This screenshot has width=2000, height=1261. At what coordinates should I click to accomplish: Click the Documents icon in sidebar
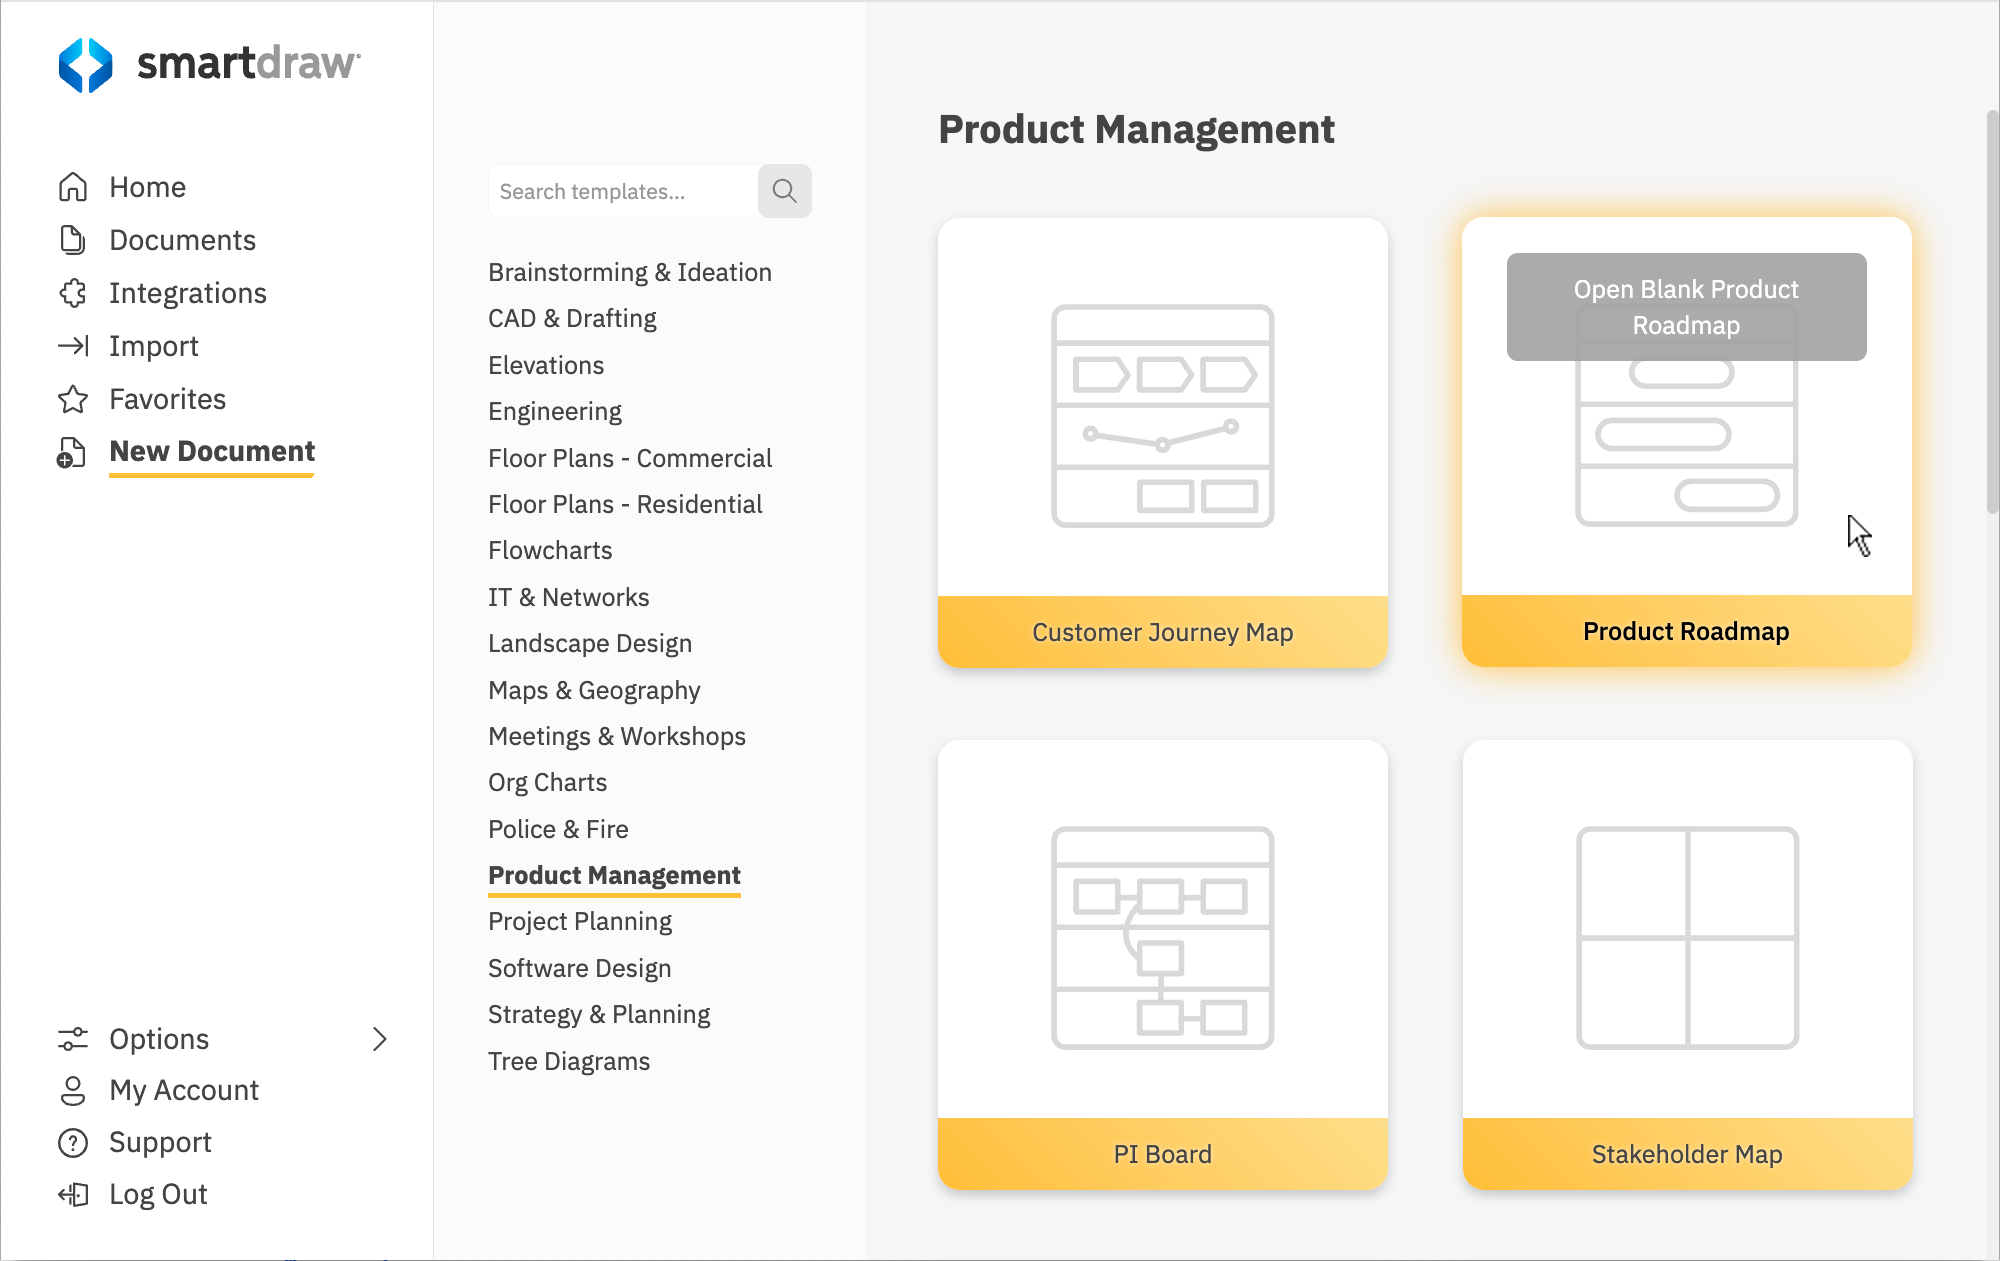[73, 238]
